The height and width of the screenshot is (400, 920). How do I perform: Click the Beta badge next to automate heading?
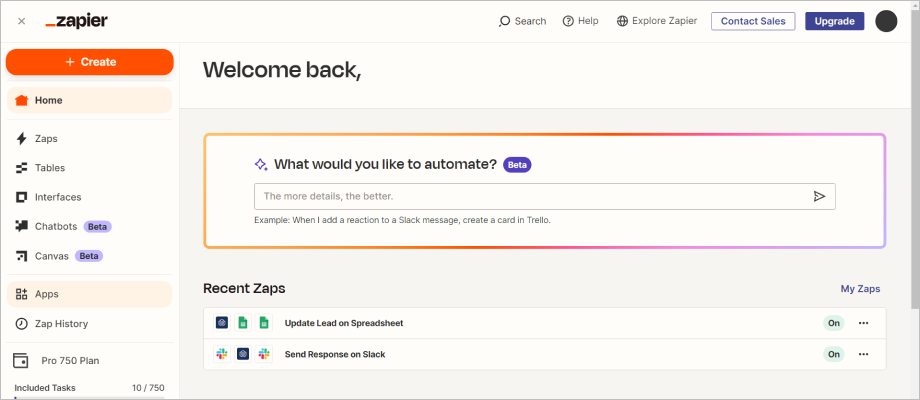click(x=517, y=165)
